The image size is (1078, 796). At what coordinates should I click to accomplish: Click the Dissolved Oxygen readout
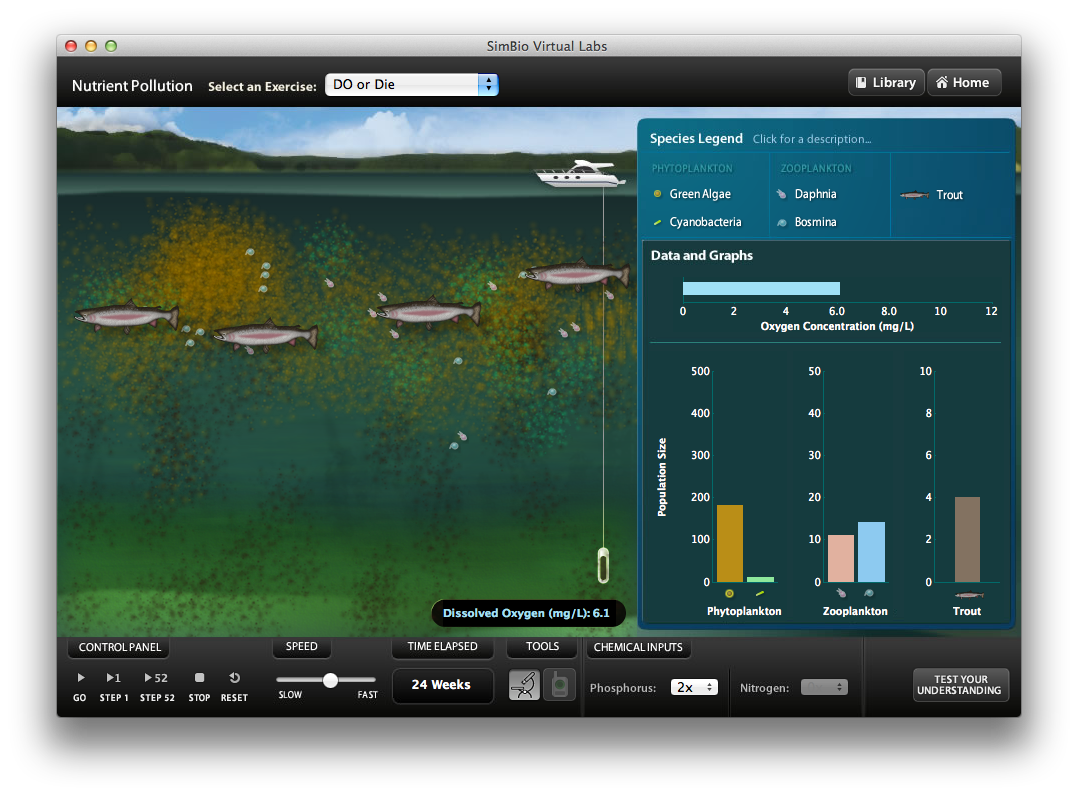527,613
